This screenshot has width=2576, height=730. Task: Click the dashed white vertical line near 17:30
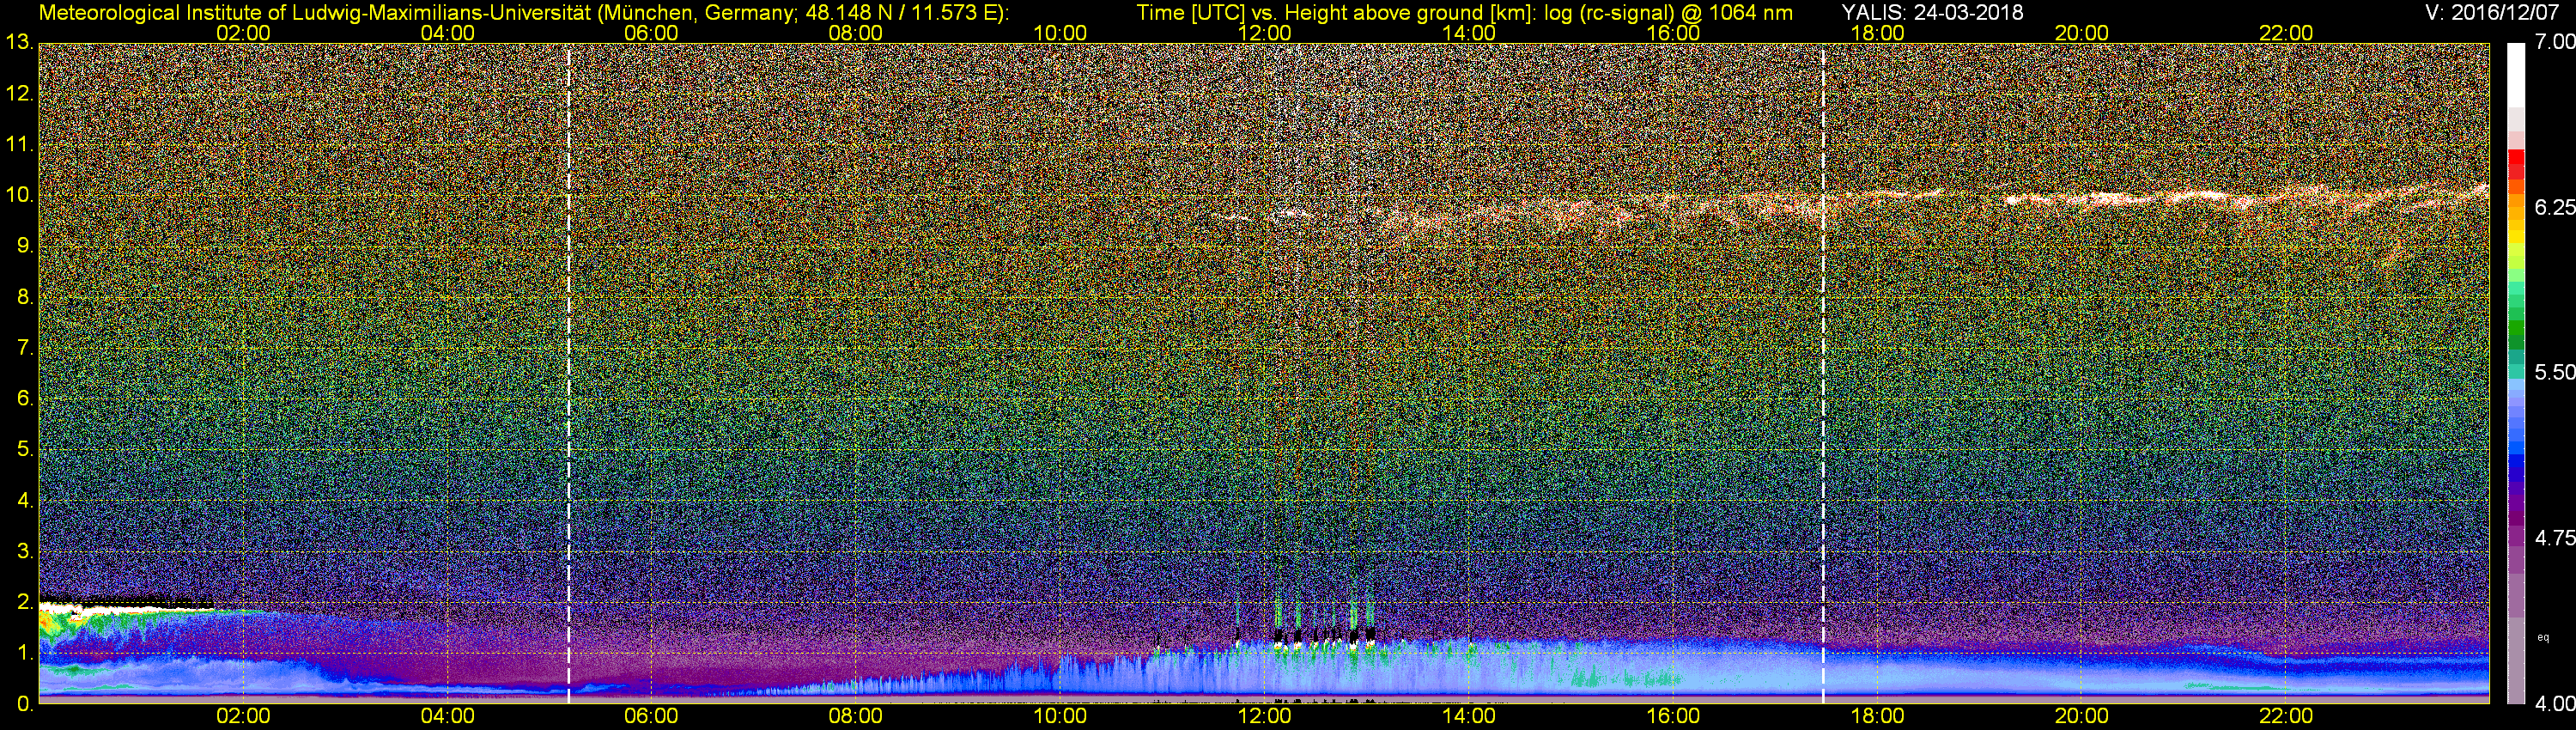(x=1823, y=373)
